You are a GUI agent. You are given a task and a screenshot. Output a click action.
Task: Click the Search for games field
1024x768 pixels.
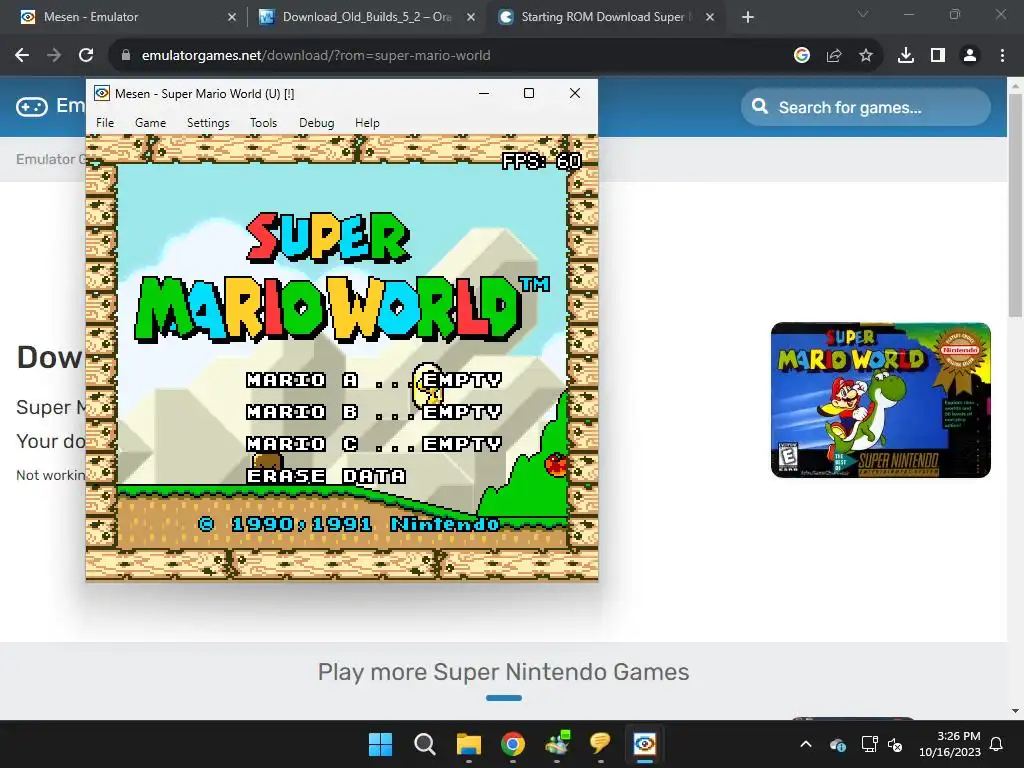(x=866, y=107)
